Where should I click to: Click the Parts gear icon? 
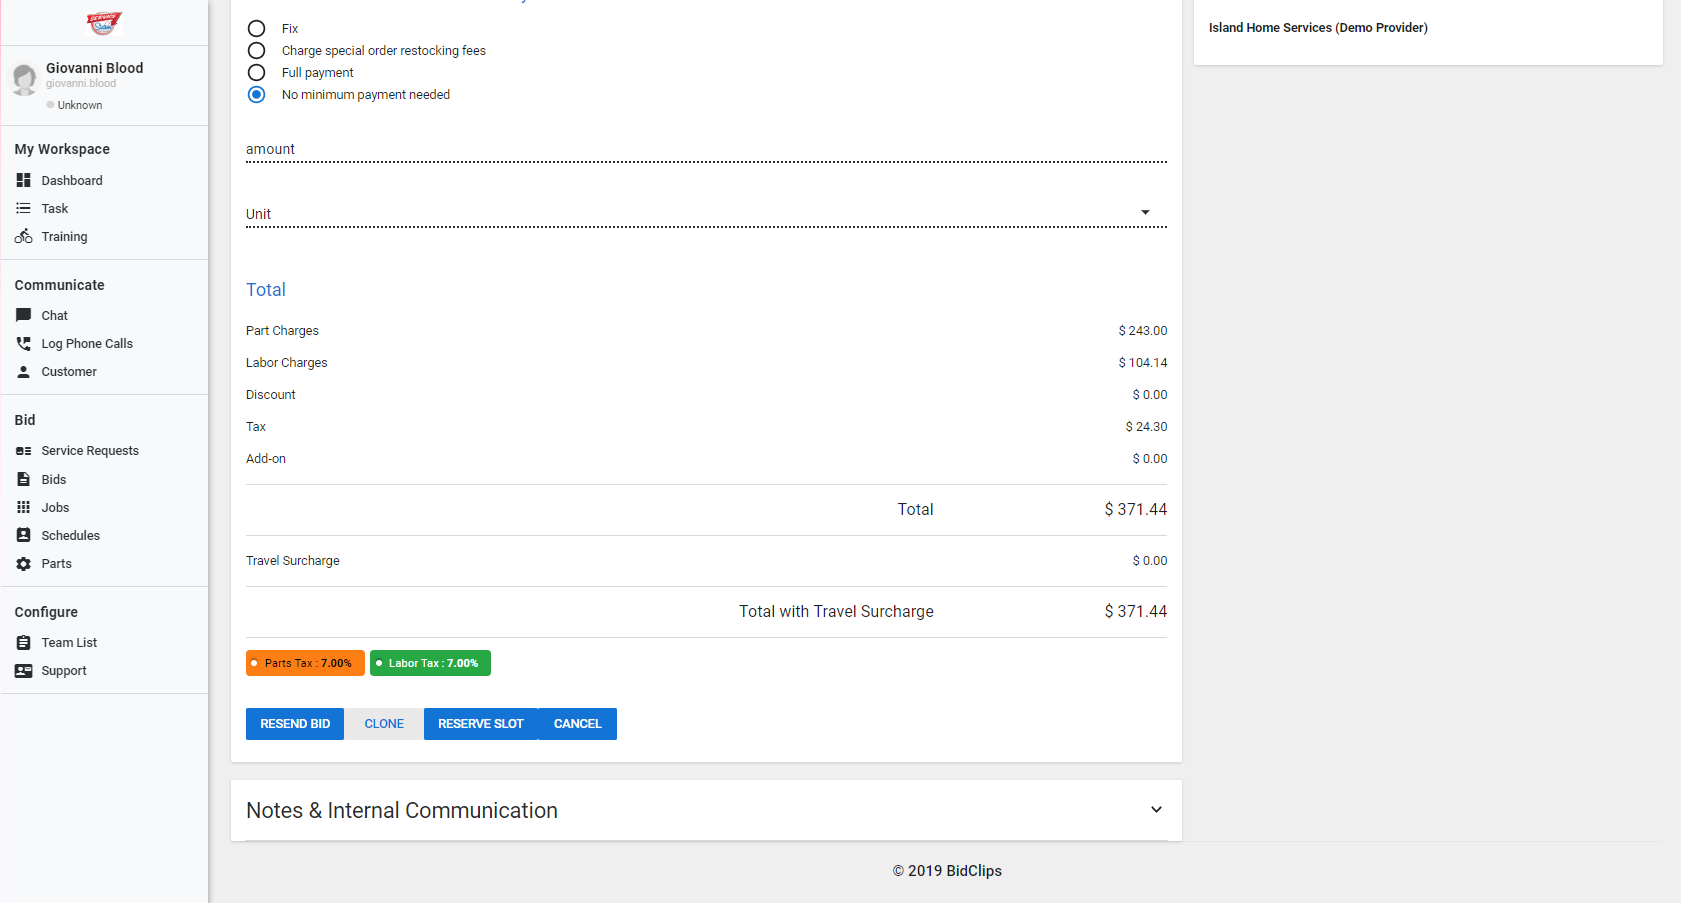point(23,564)
